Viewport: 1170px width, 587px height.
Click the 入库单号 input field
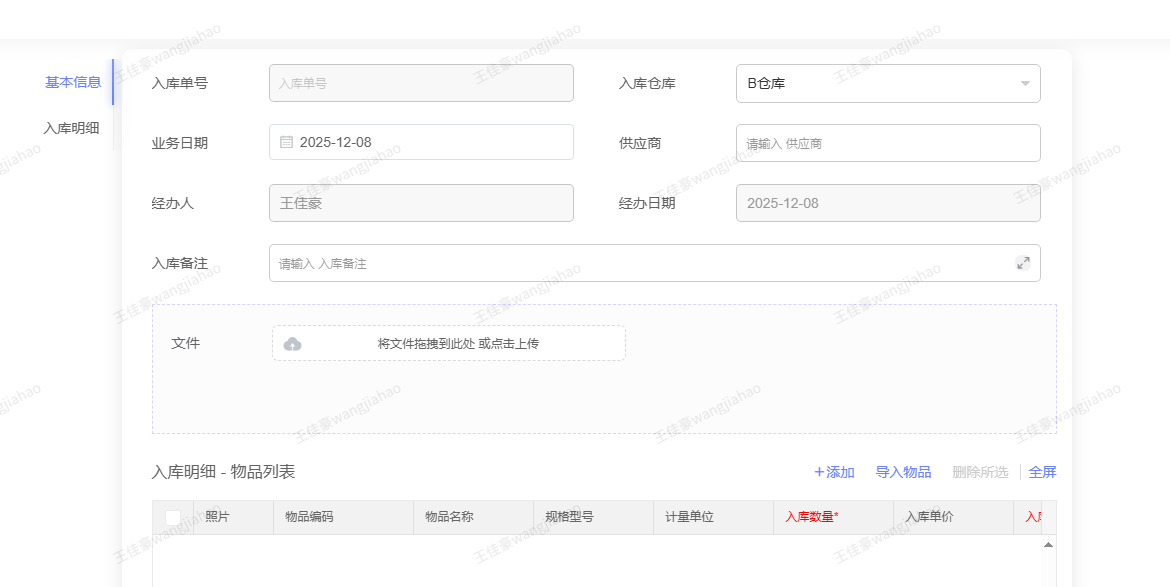click(x=421, y=84)
